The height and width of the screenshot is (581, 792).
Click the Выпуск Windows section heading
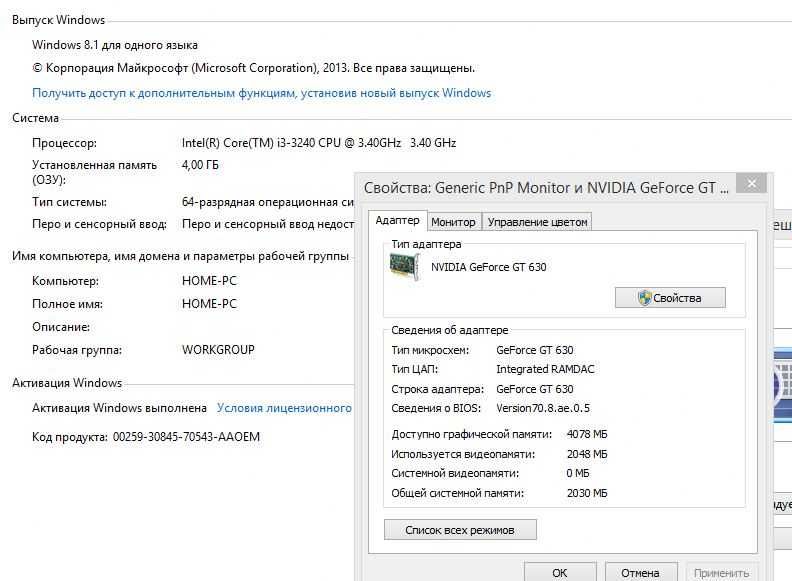[59, 20]
